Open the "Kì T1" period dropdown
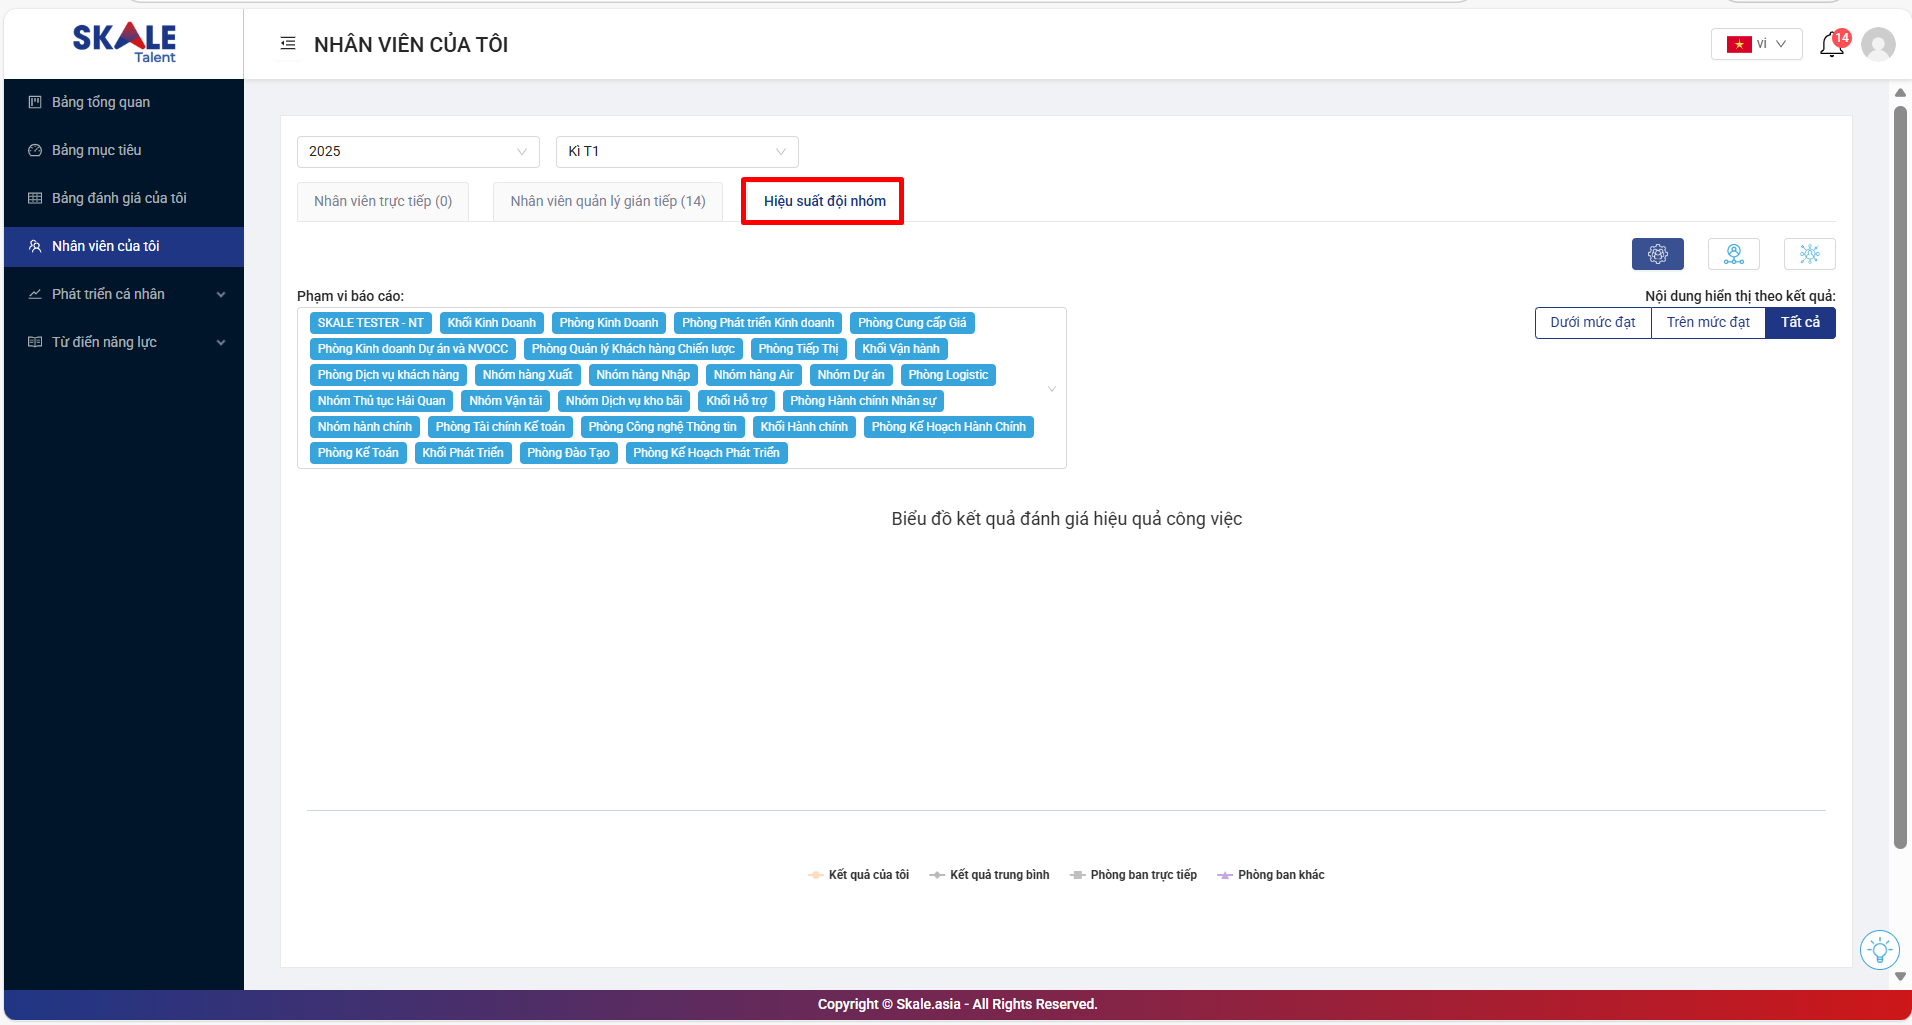Viewport: 1912px width, 1025px height. pos(676,152)
